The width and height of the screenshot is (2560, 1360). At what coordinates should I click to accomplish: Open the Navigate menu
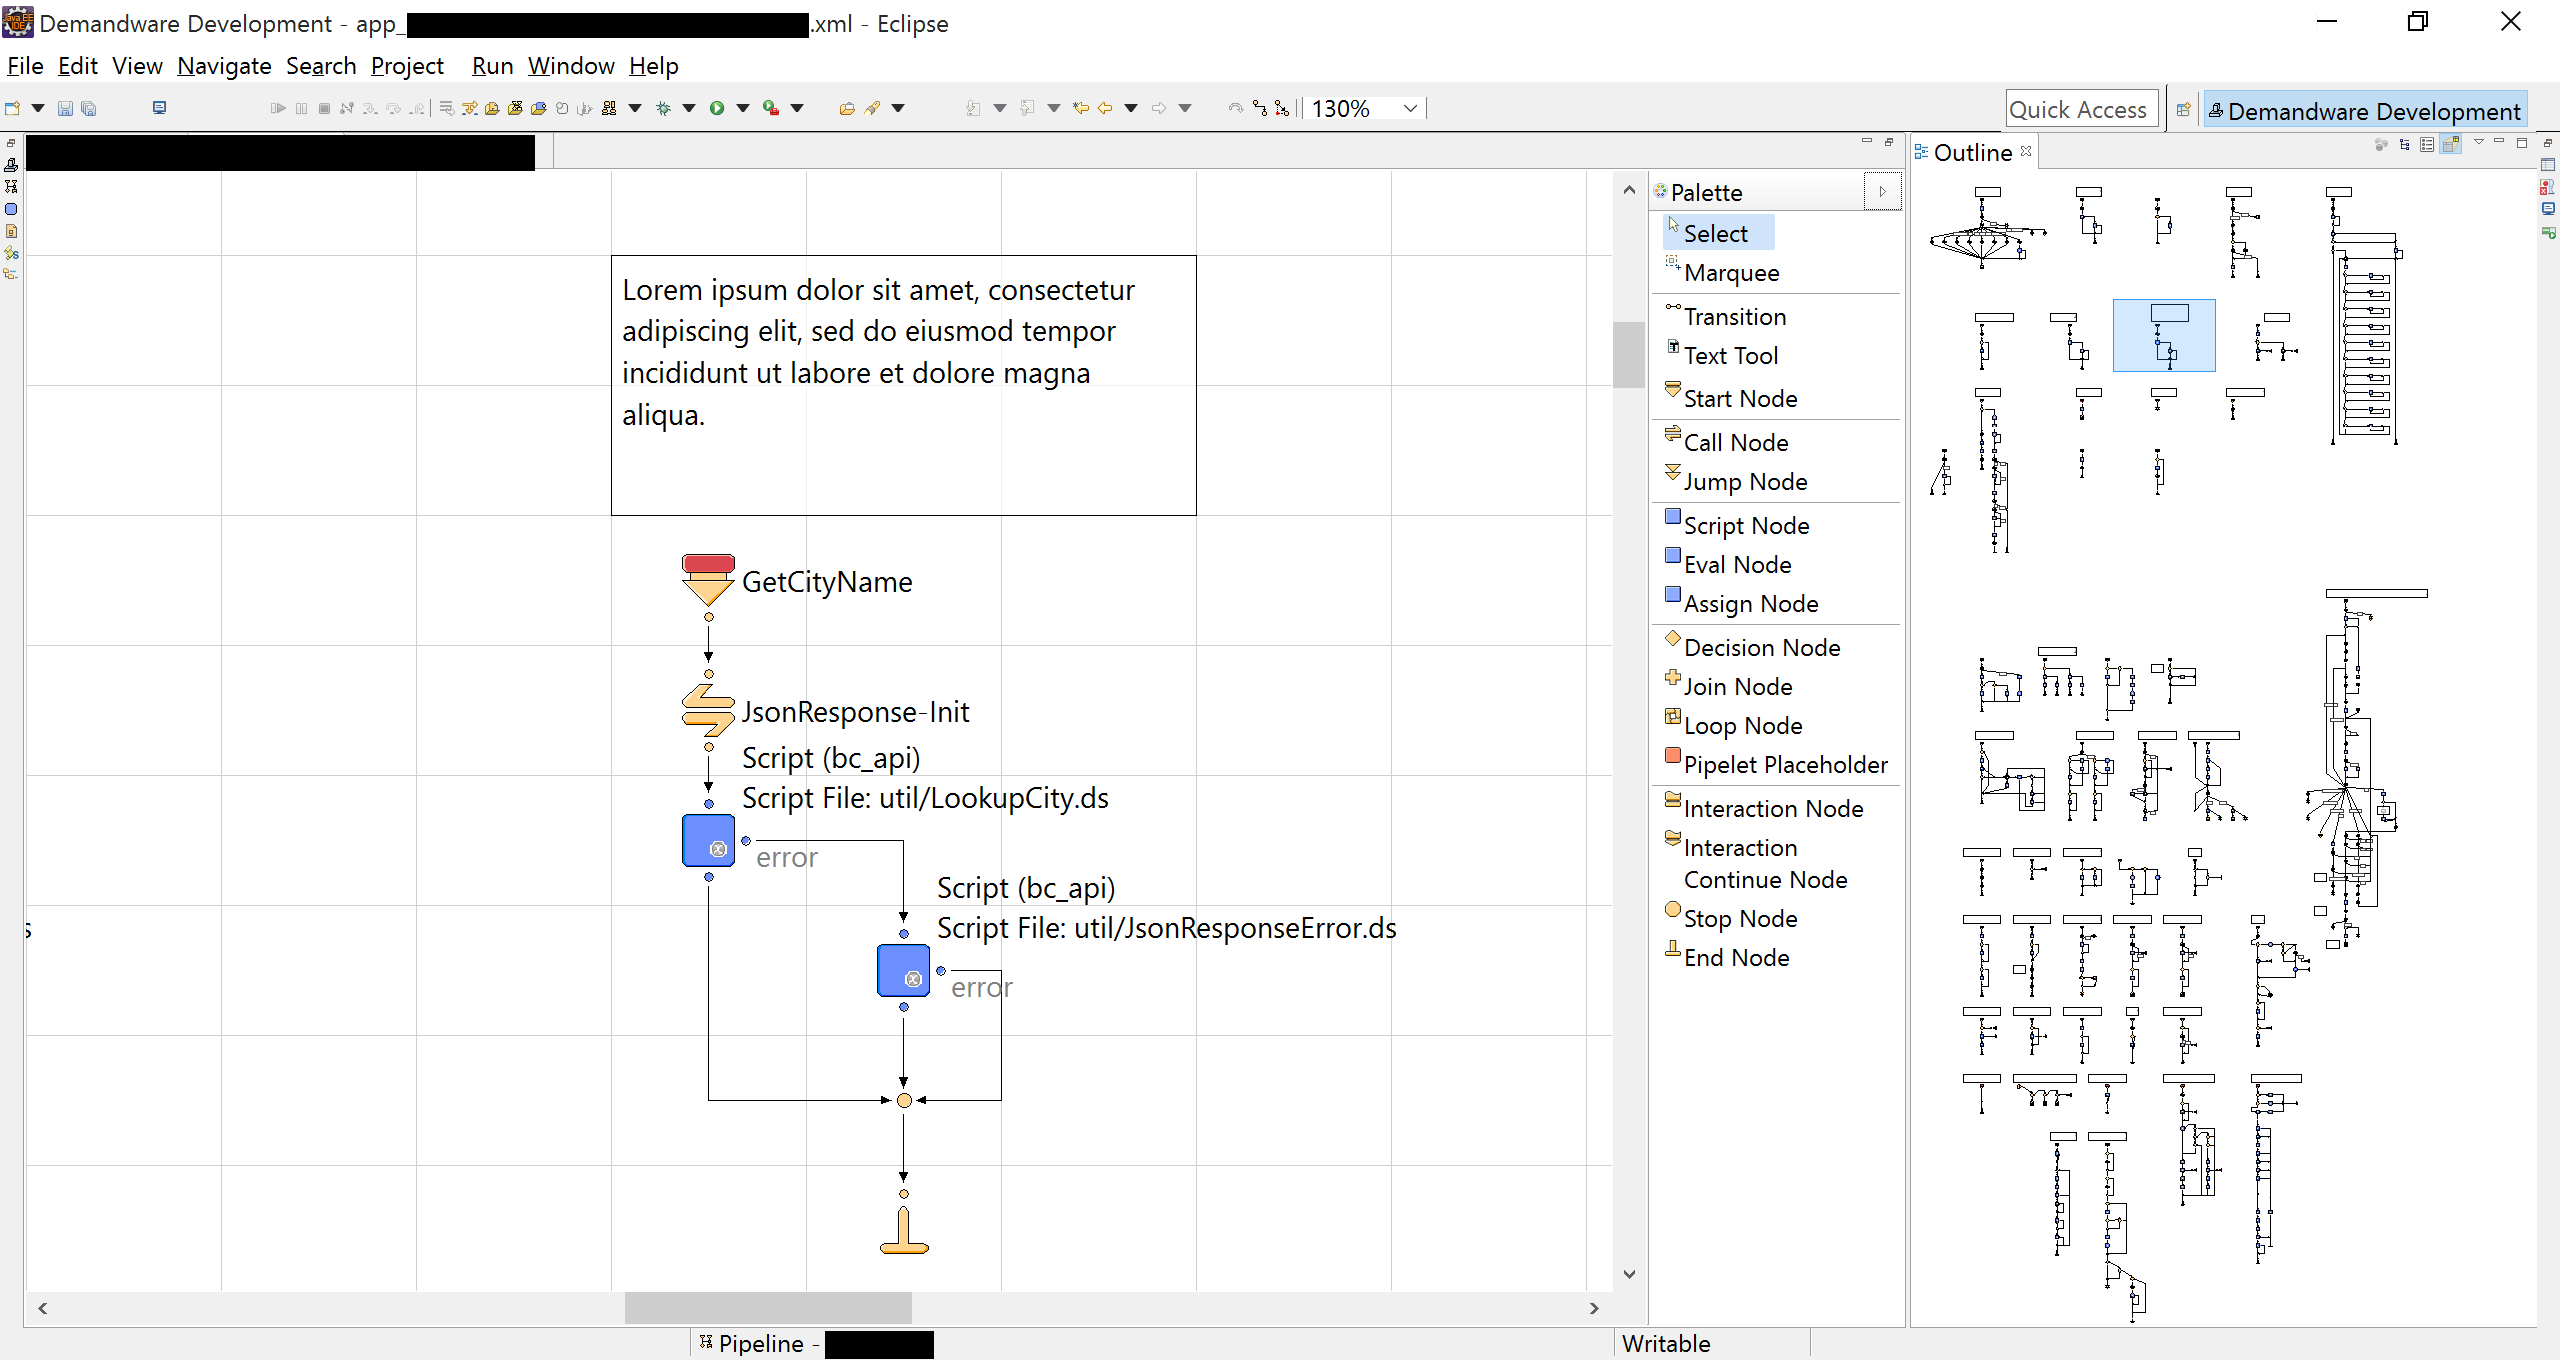click(x=224, y=66)
